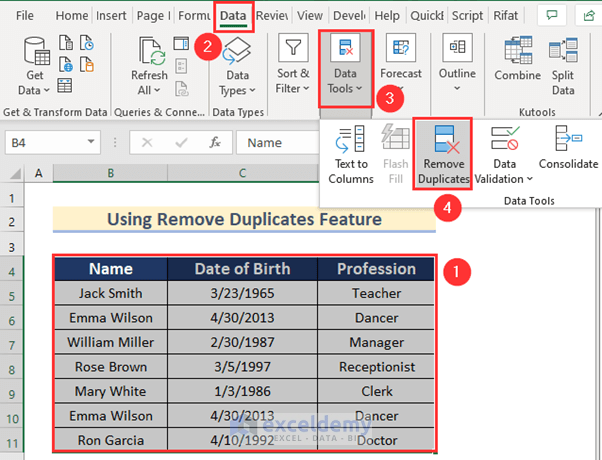Viewport: 602px width, 460px height.
Task: Switch to the View tab
Action: (x=310, y=16)
